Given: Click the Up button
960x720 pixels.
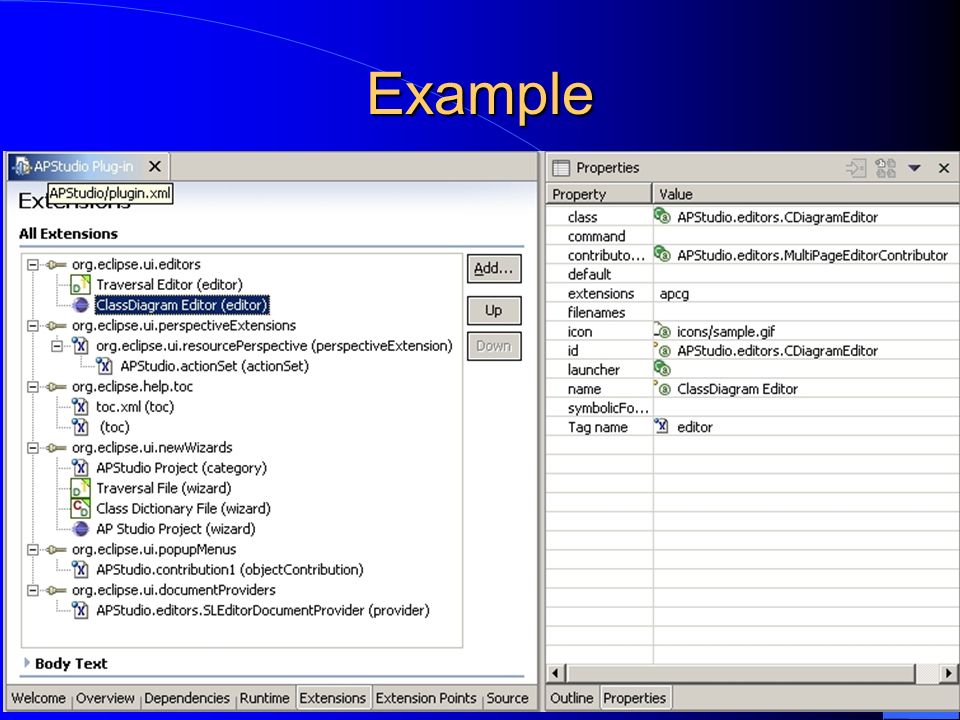Looking at the screenshot, I should 494,310.
